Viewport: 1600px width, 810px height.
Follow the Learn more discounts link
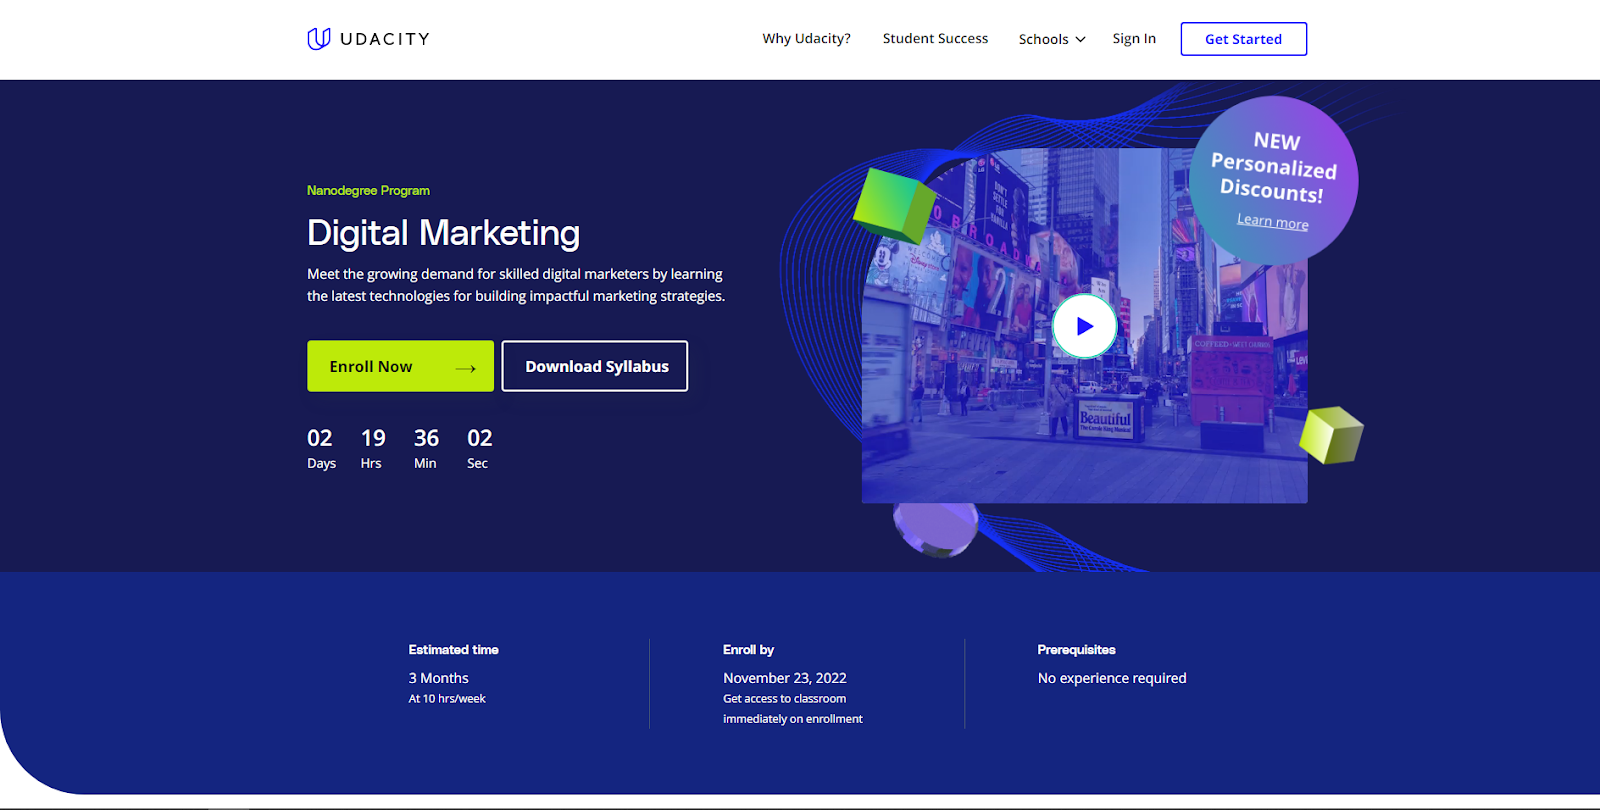[1272, 221]
